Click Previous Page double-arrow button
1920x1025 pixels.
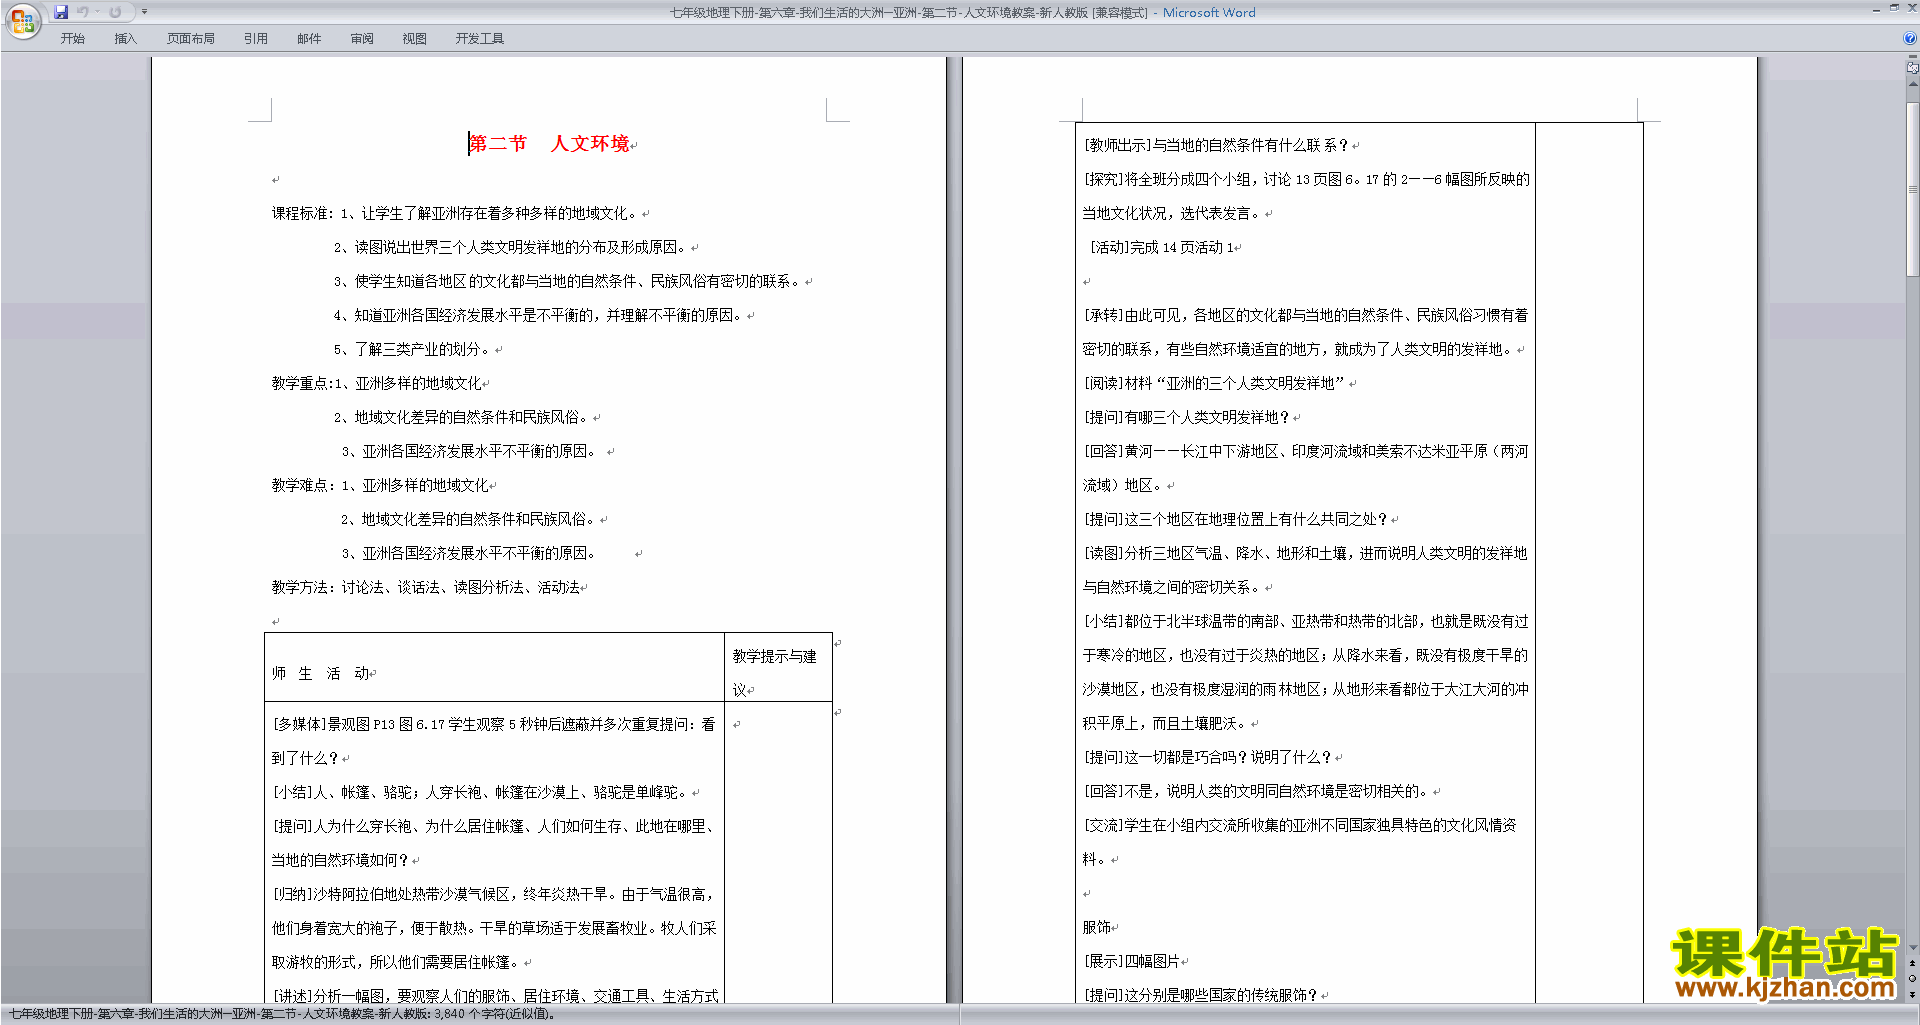point(1912,964)
